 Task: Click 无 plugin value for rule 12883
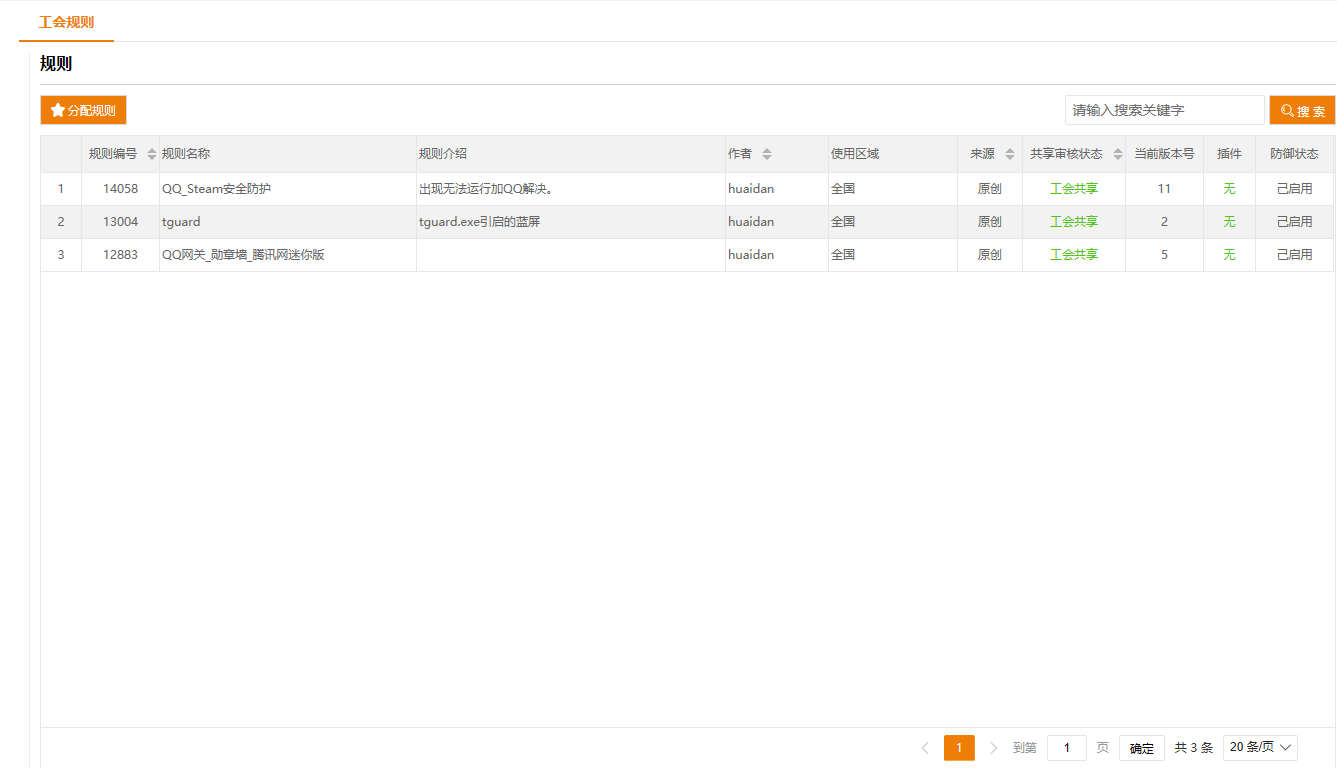[1229, 255]
